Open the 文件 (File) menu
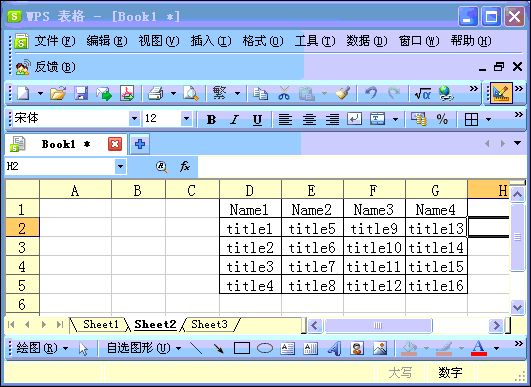The height and width of the screenshot is (387, 531). (55, 41)
